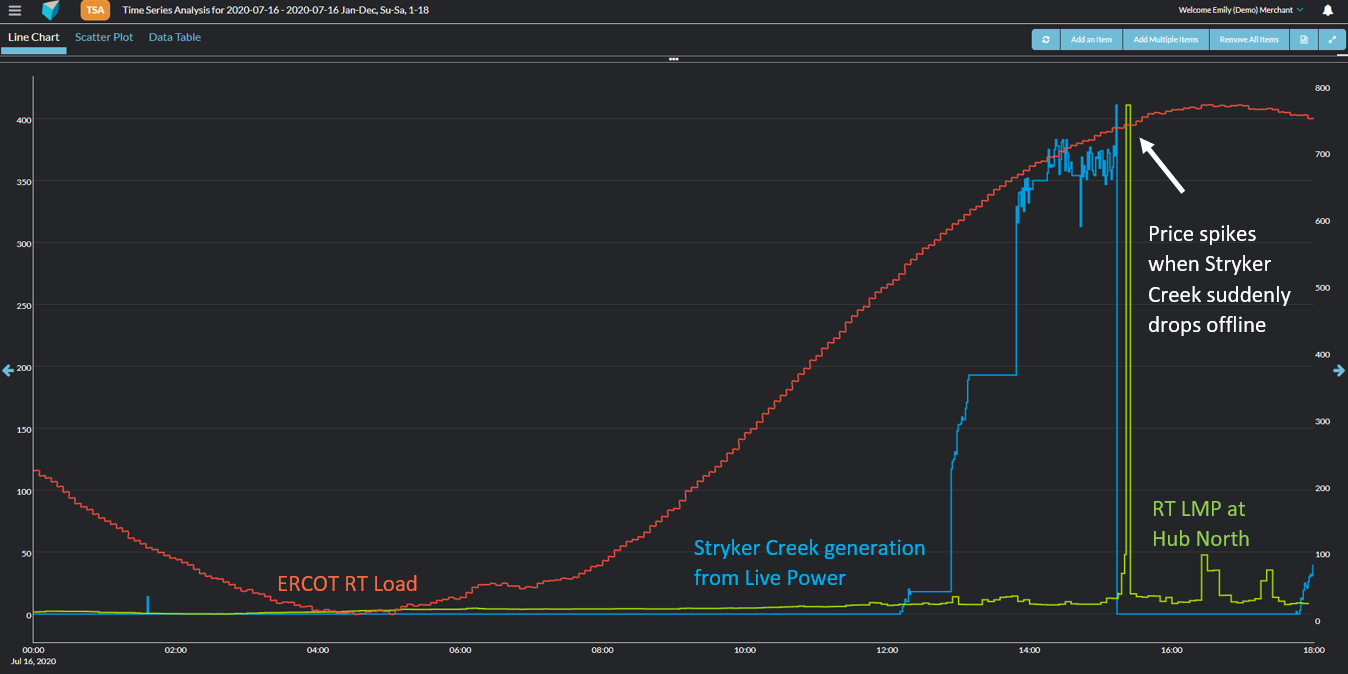Click the Add an Item button
The image size is (1348, 674).
coord(1091,39)
